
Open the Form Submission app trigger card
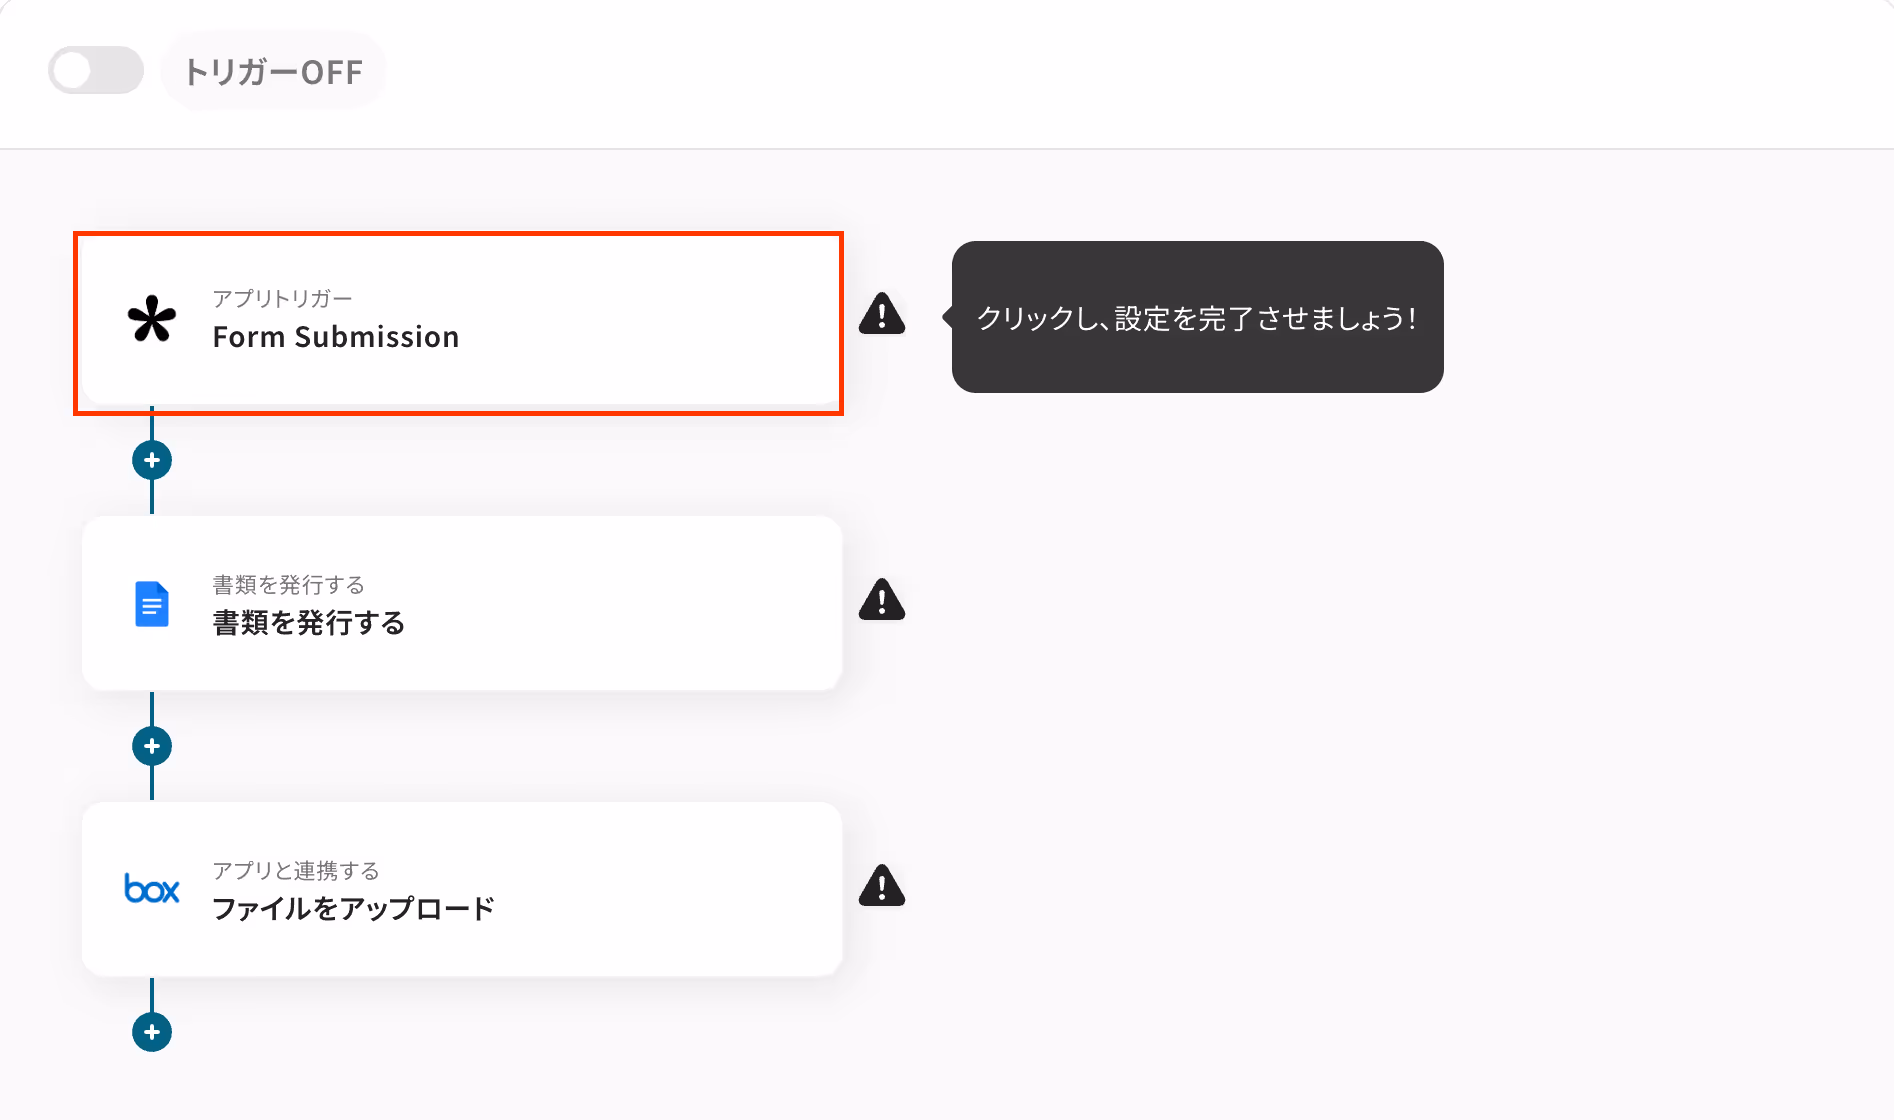459,323
